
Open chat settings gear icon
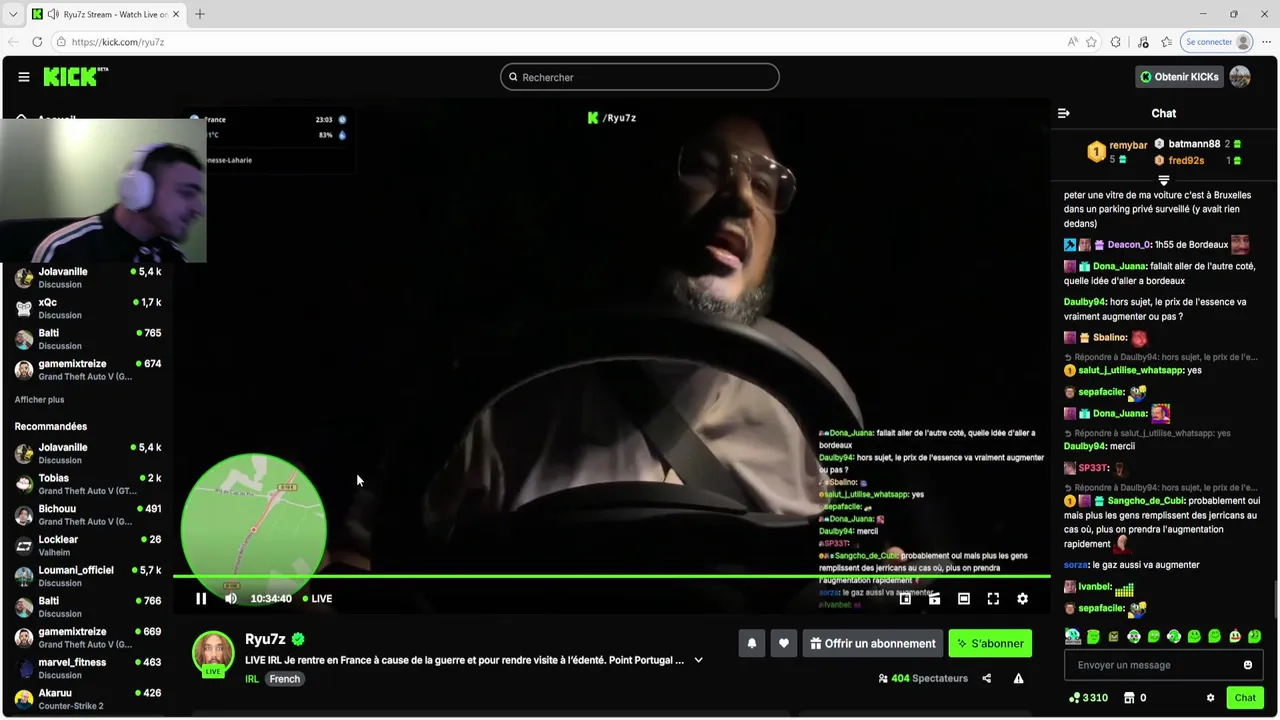point(1210,698)
